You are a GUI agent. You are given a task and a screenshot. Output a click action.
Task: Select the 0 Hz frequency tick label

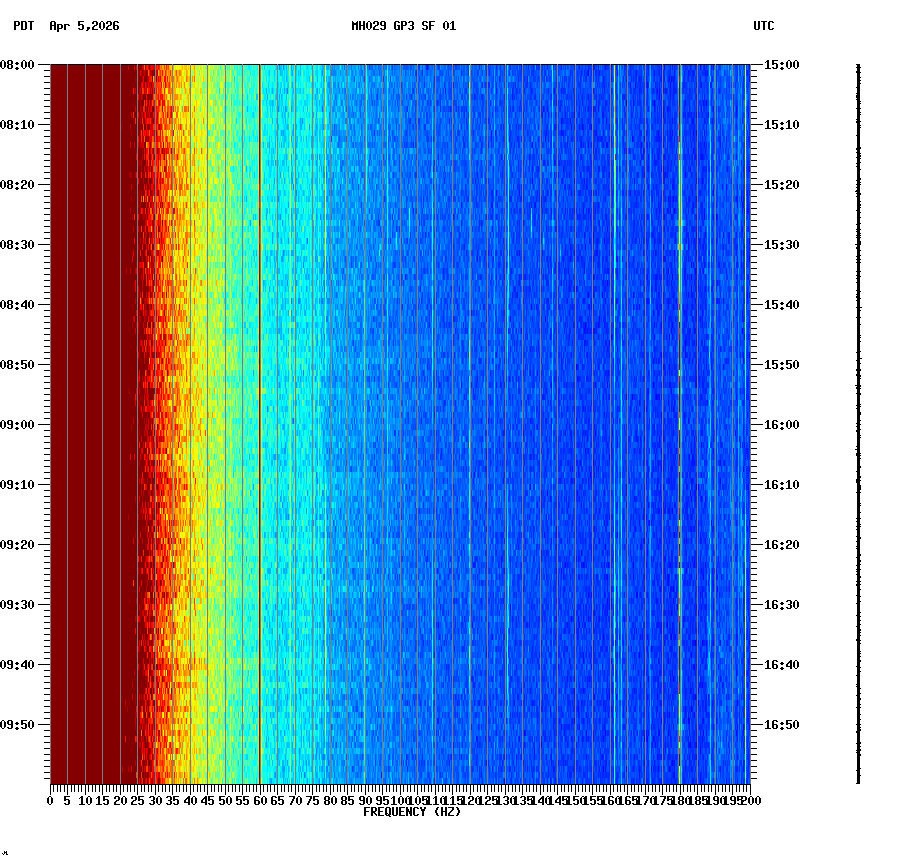(x=48, y=800)
